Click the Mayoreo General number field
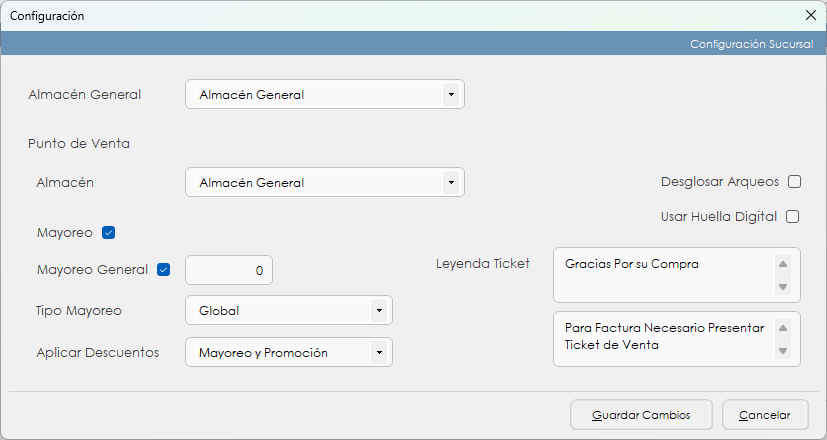The image size is (827, 440). point(229,270)
